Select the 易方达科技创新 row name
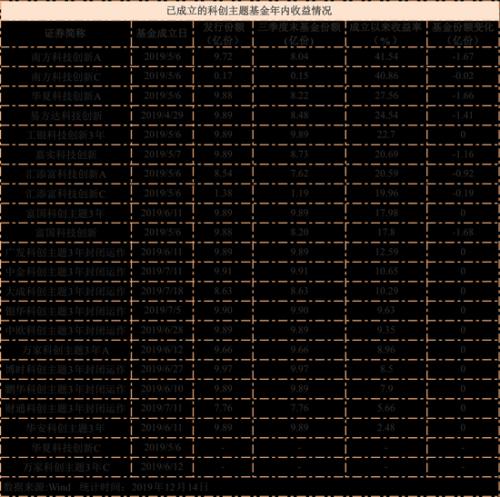This screenshot has height=497, width=500. 66,116
